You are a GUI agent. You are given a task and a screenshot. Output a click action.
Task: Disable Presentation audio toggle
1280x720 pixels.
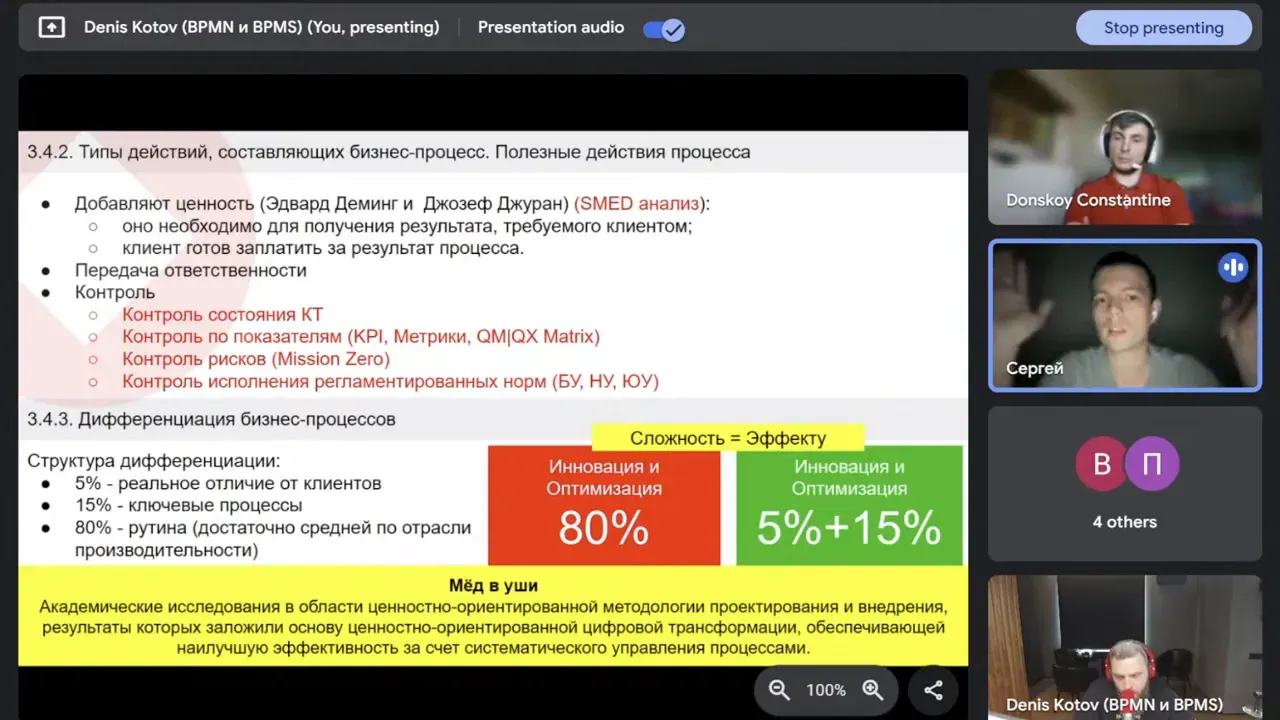[663, 27]
